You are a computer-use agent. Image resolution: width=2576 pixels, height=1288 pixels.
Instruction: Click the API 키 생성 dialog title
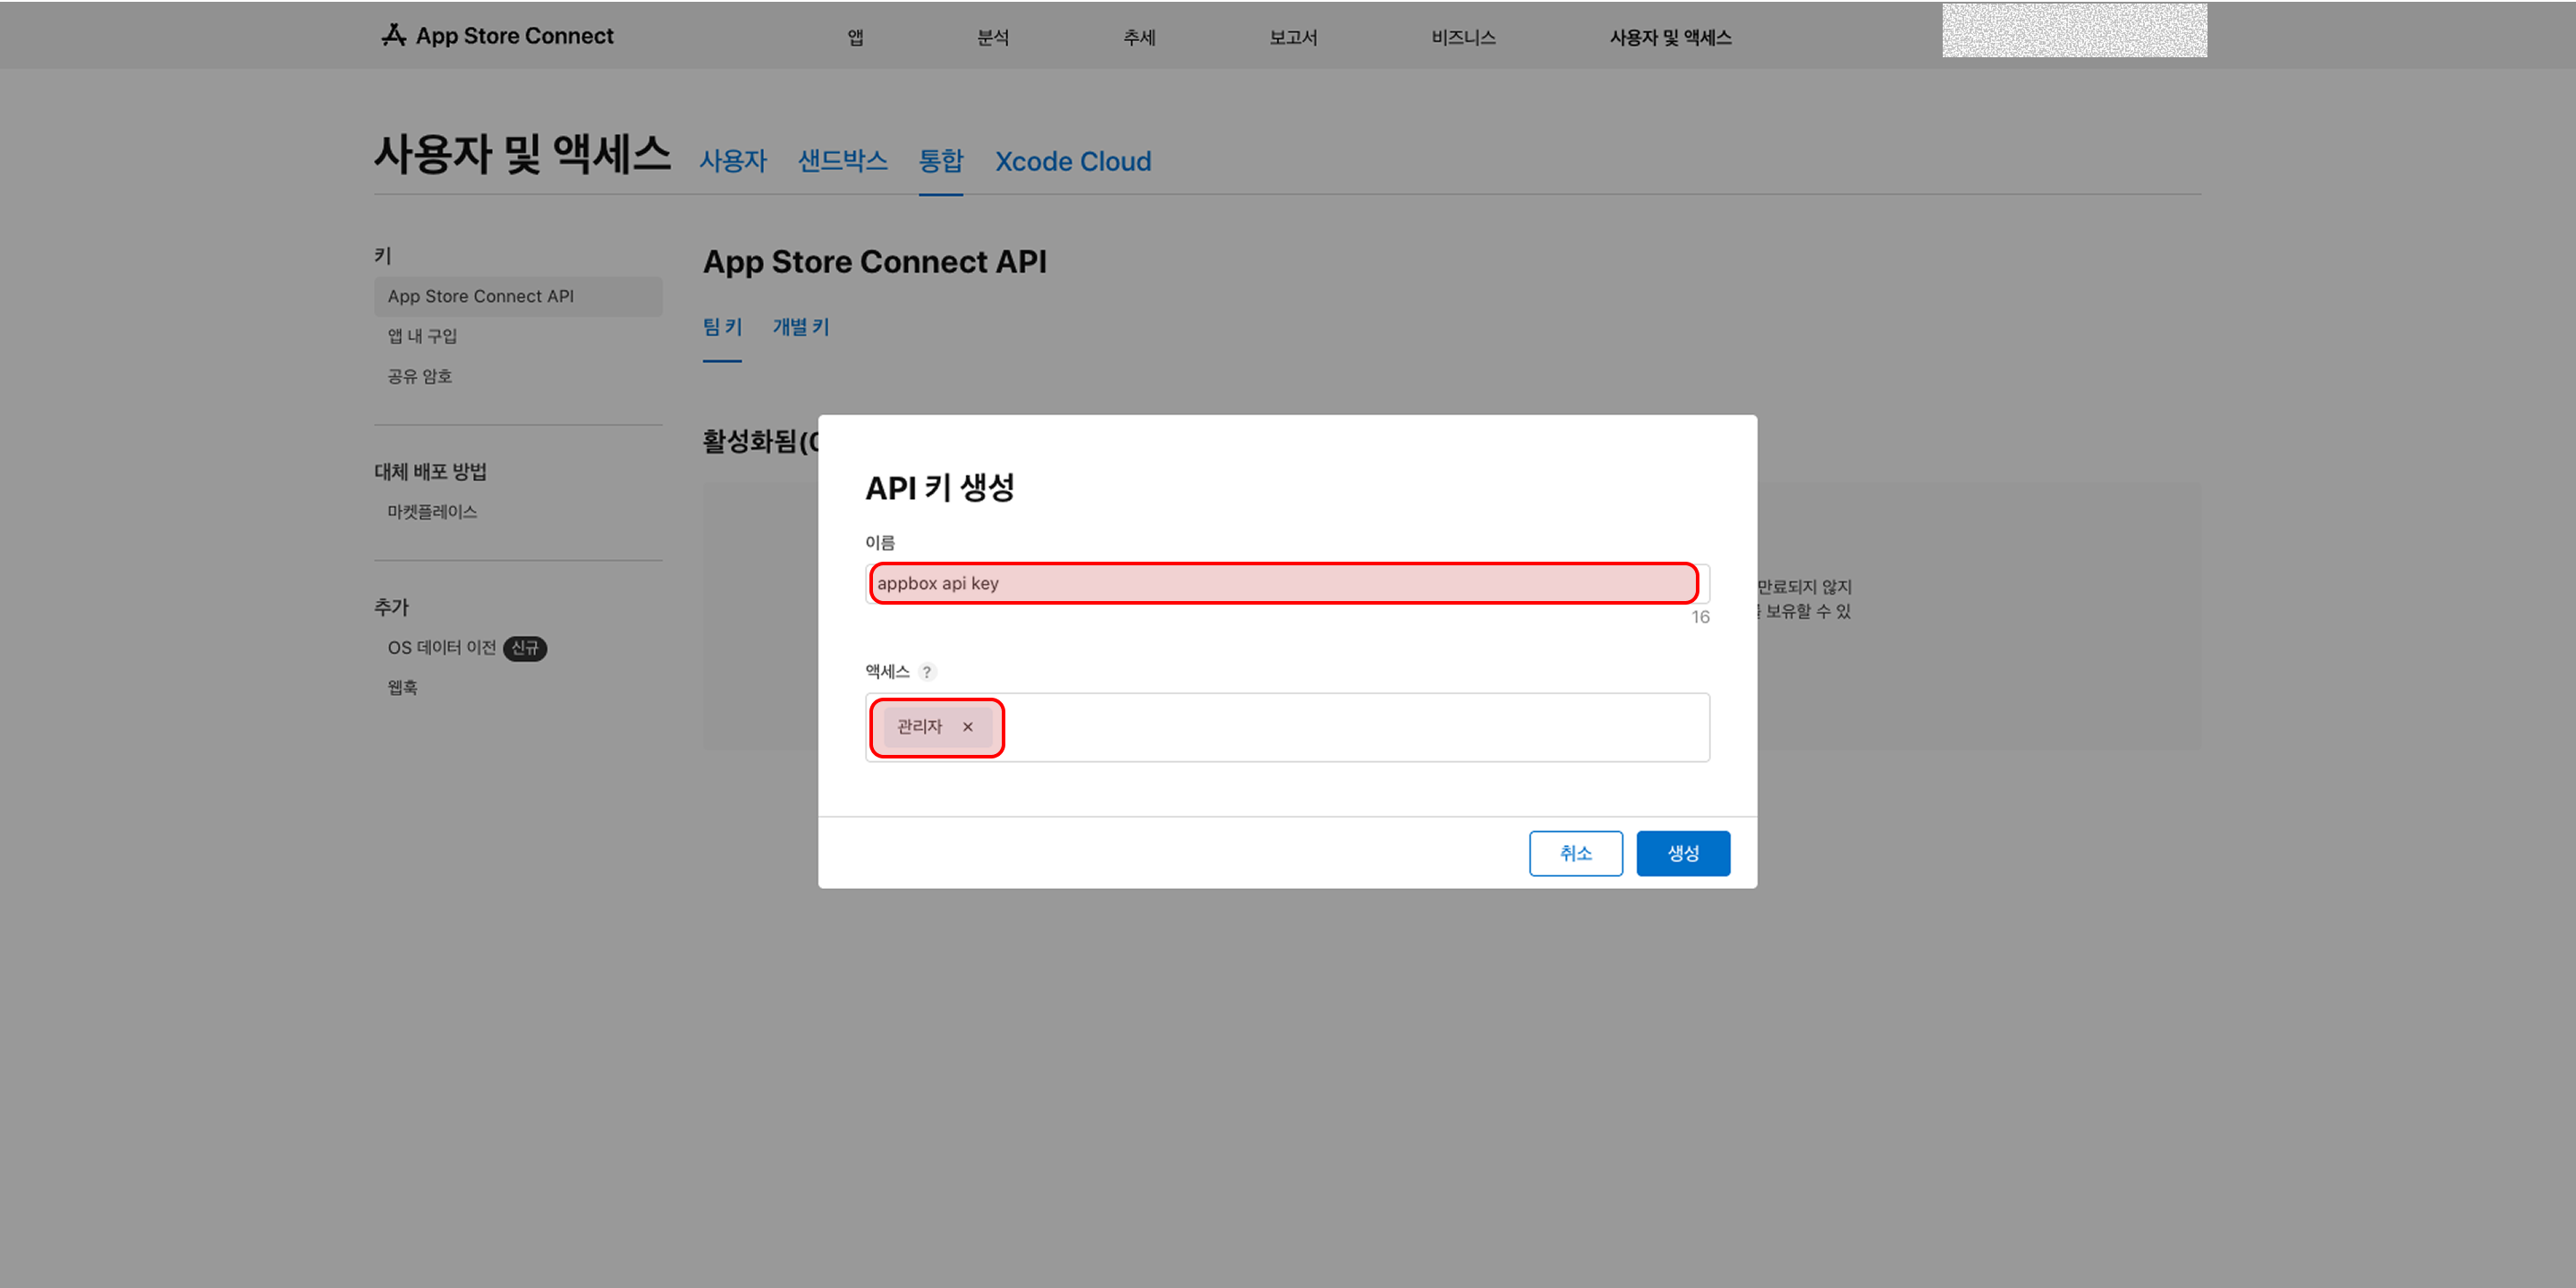click(939, 488)
